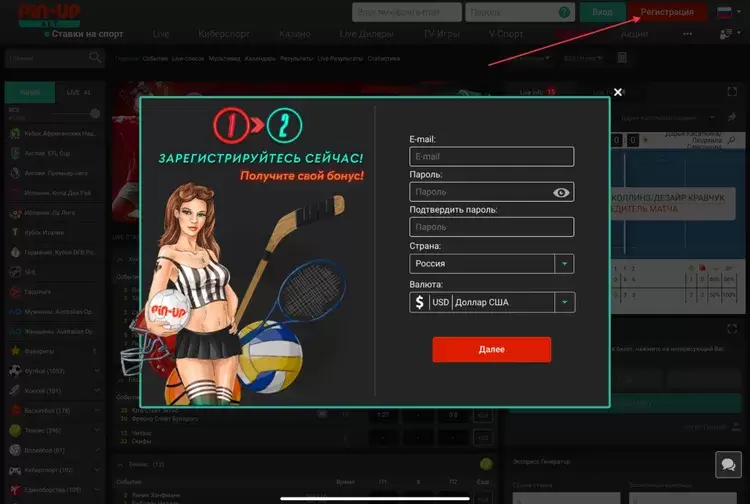750x504 pixels.
Task: Switch to the Линия tab in sidebar
Action: pyautogui.click(x=30, y=92)
